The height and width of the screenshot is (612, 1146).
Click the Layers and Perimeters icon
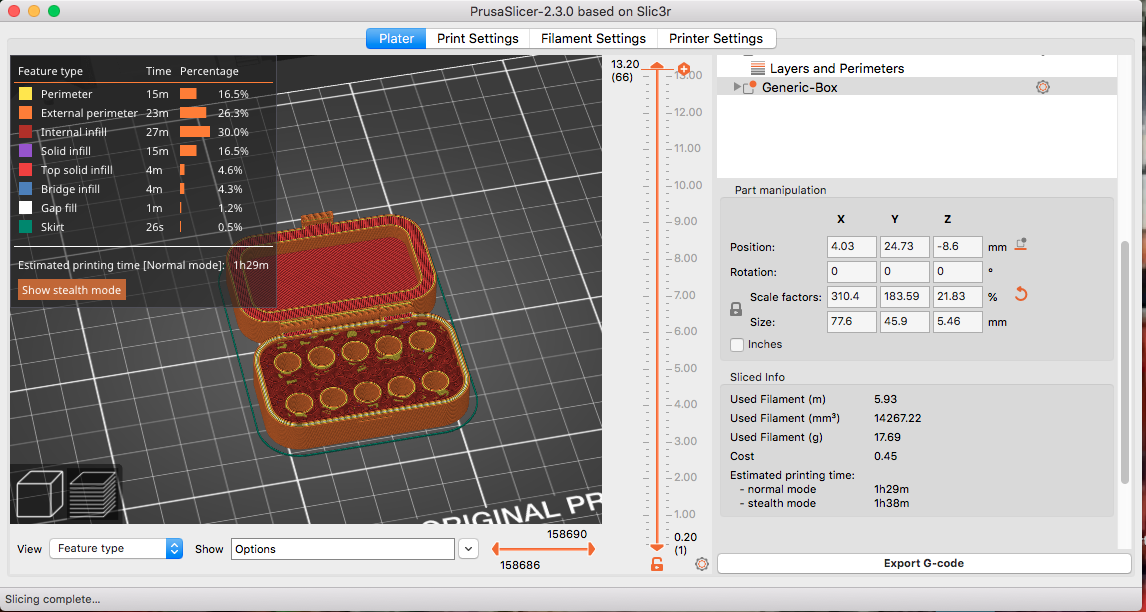pyautogui.click(x=758, y=68)
